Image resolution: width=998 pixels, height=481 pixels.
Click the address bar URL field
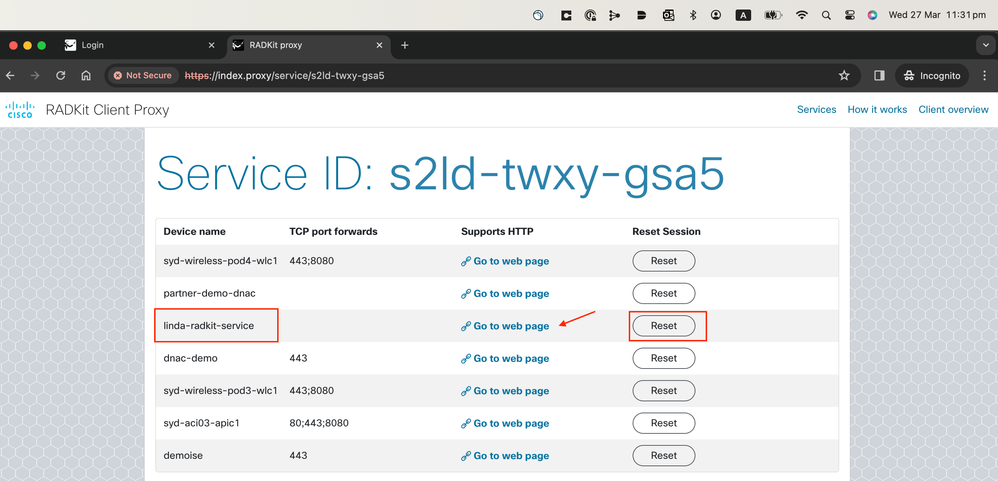(484, 75)
